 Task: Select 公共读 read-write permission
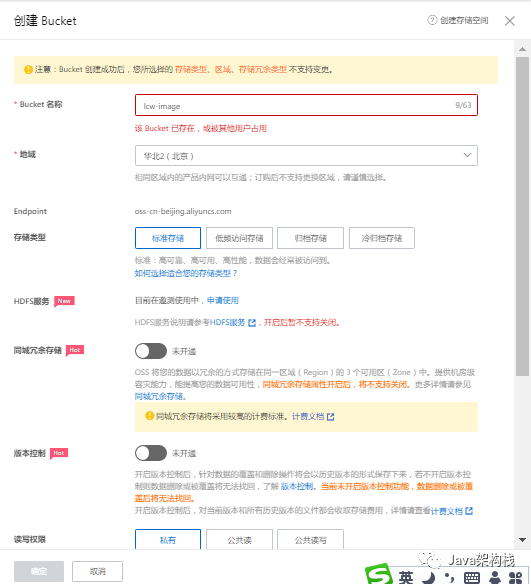click(239, 539)
